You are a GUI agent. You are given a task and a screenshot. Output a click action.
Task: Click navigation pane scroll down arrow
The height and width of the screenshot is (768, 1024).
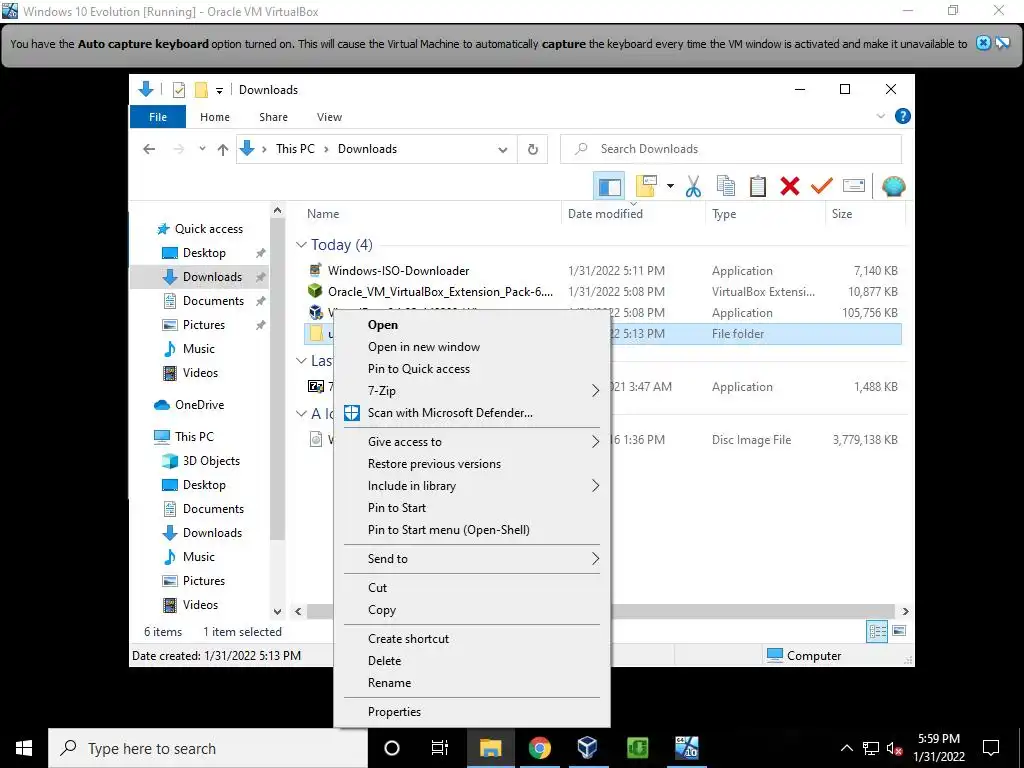pos(278,612)
